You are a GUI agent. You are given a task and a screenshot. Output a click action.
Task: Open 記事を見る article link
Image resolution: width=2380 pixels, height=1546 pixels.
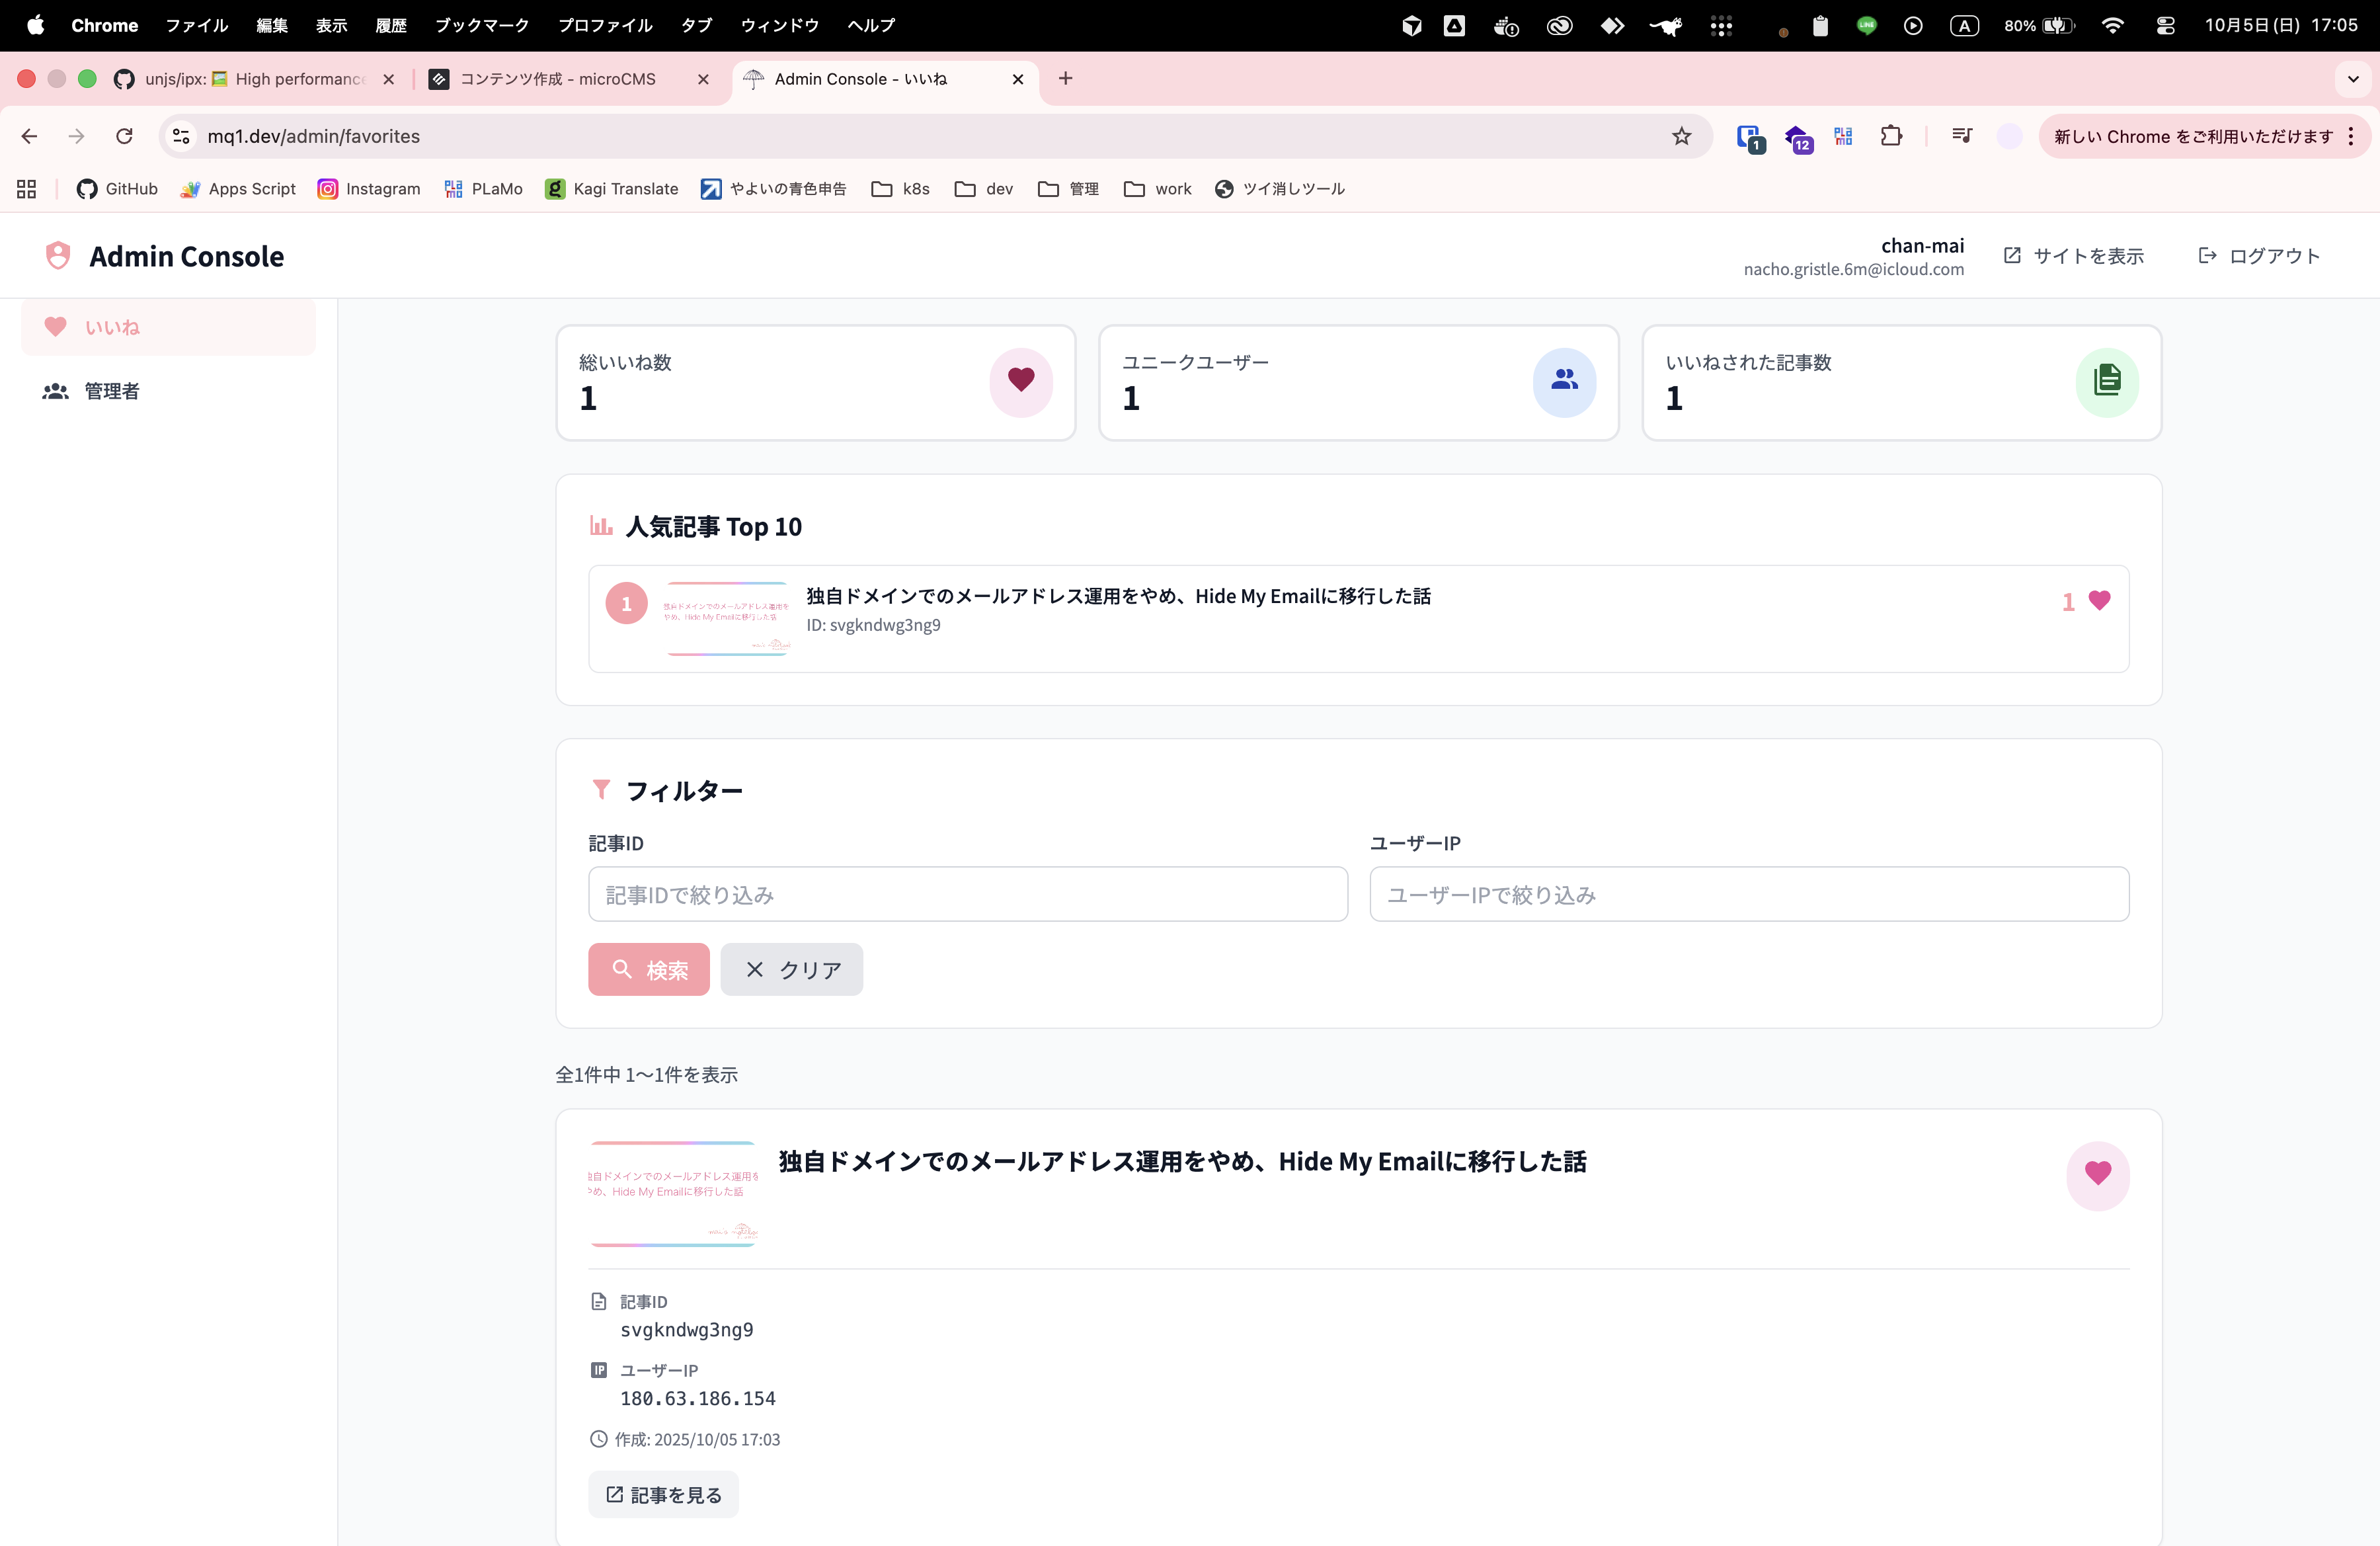click(x=663, y=1494)
